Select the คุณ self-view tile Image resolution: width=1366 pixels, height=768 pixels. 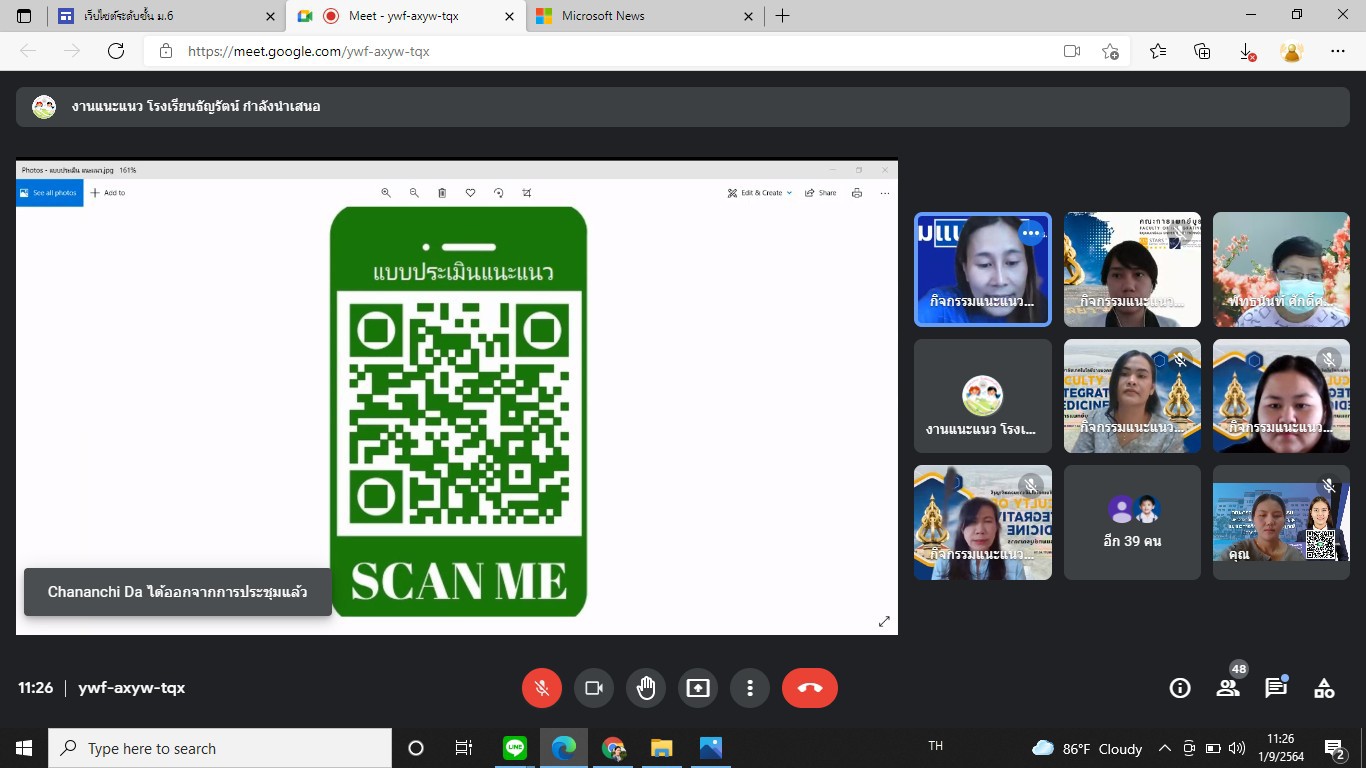[1281, 522]
